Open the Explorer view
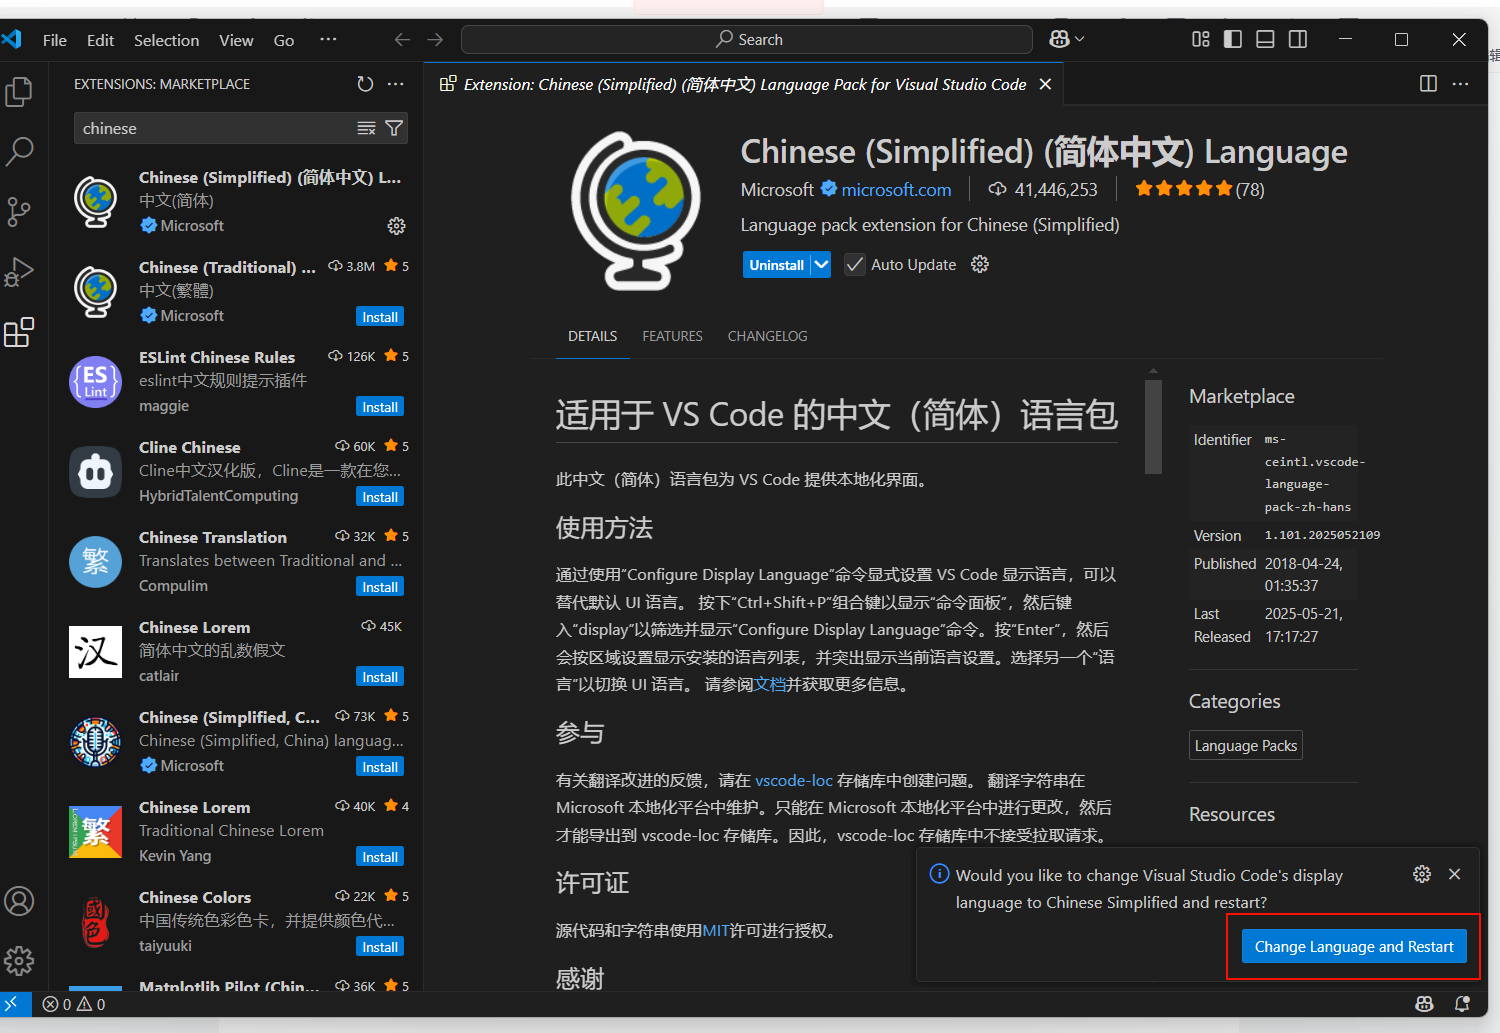Image resolution: width=1500 pixels, height=1033 pixels. tap(20, 91)
